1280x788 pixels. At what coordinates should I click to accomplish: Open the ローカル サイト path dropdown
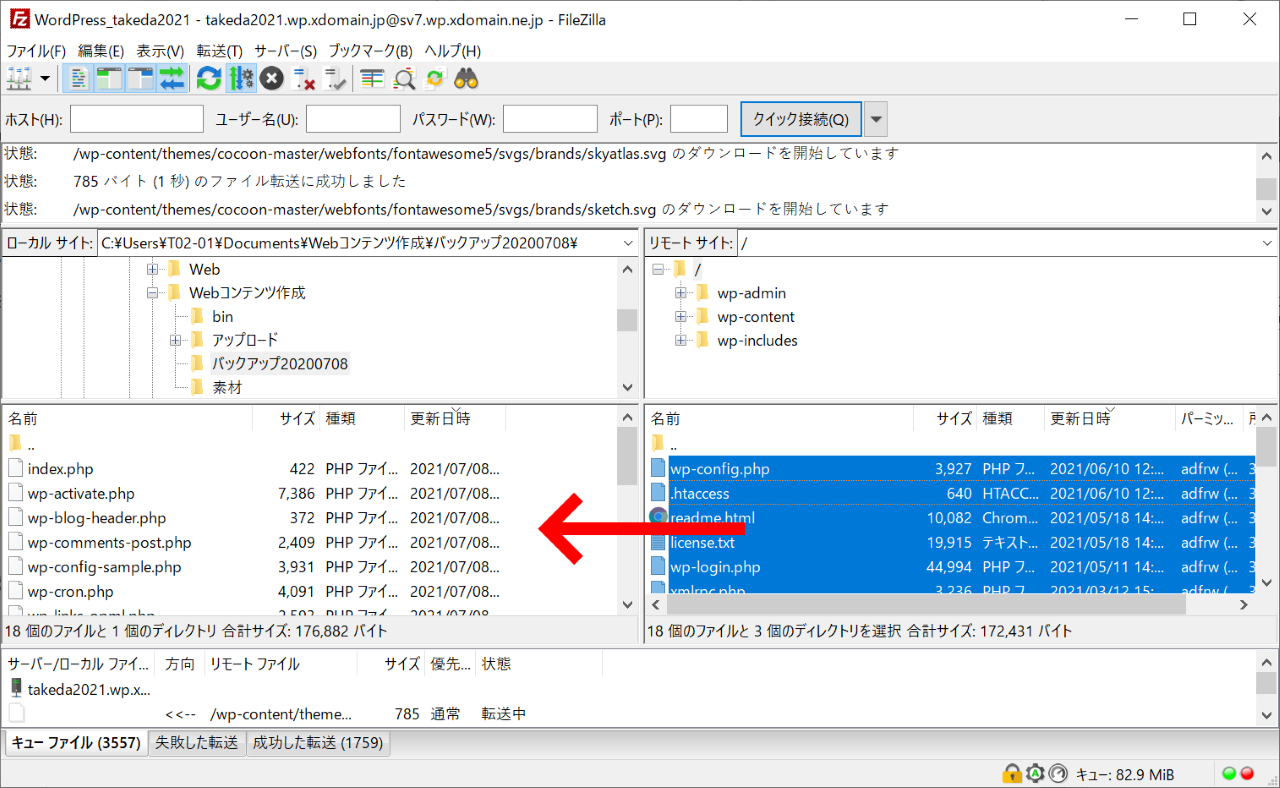point(628,243)
